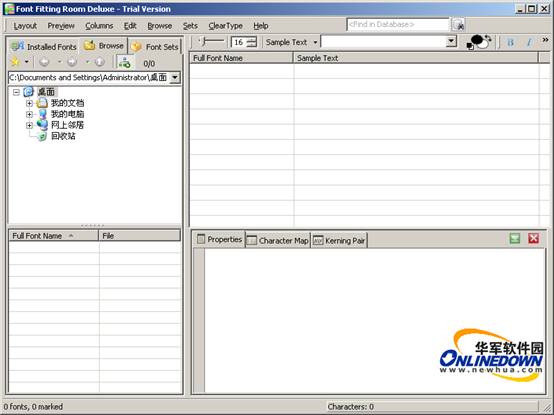The width and height of the screenshot is (554, 415).
Task: Expand the 网上邻居 tree node
Action: [30, 125]
